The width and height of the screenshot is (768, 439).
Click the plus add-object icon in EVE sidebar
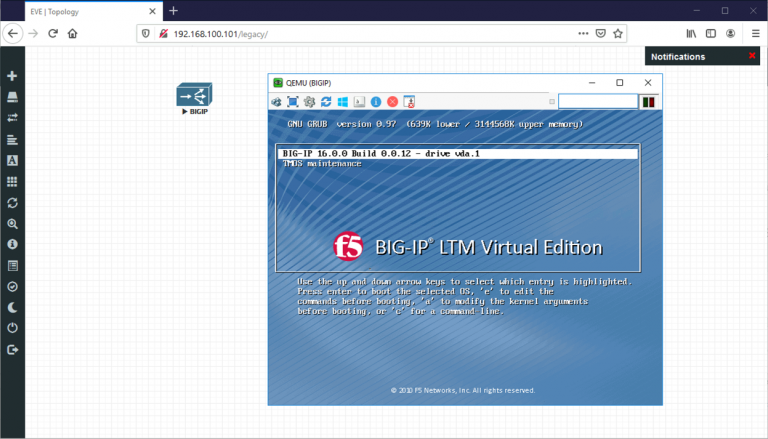click(x=12, y=76)
